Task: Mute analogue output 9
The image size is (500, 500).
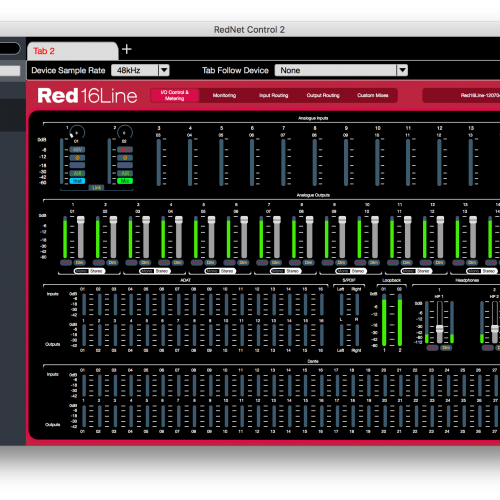Action: pyautogui.click(x=327, y=263)
